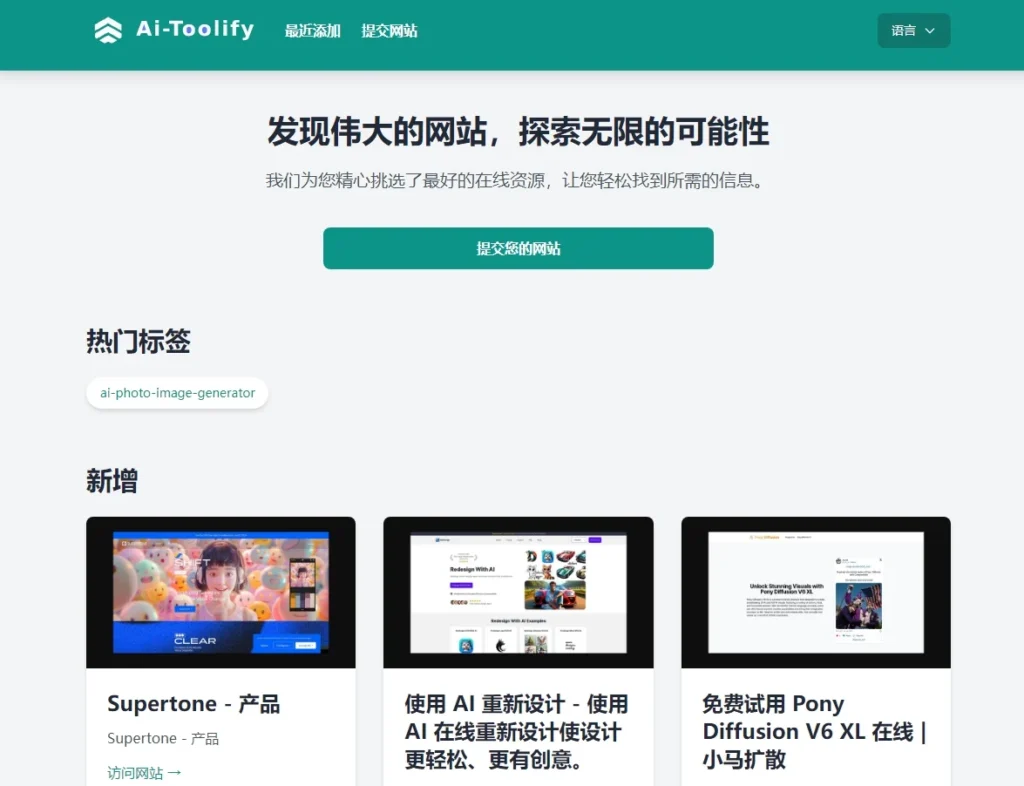Click the Ai-Toolify brand name text
The width and height of the screenshot is (1024, 786).
pyautogui.click(x=193, y=29)
